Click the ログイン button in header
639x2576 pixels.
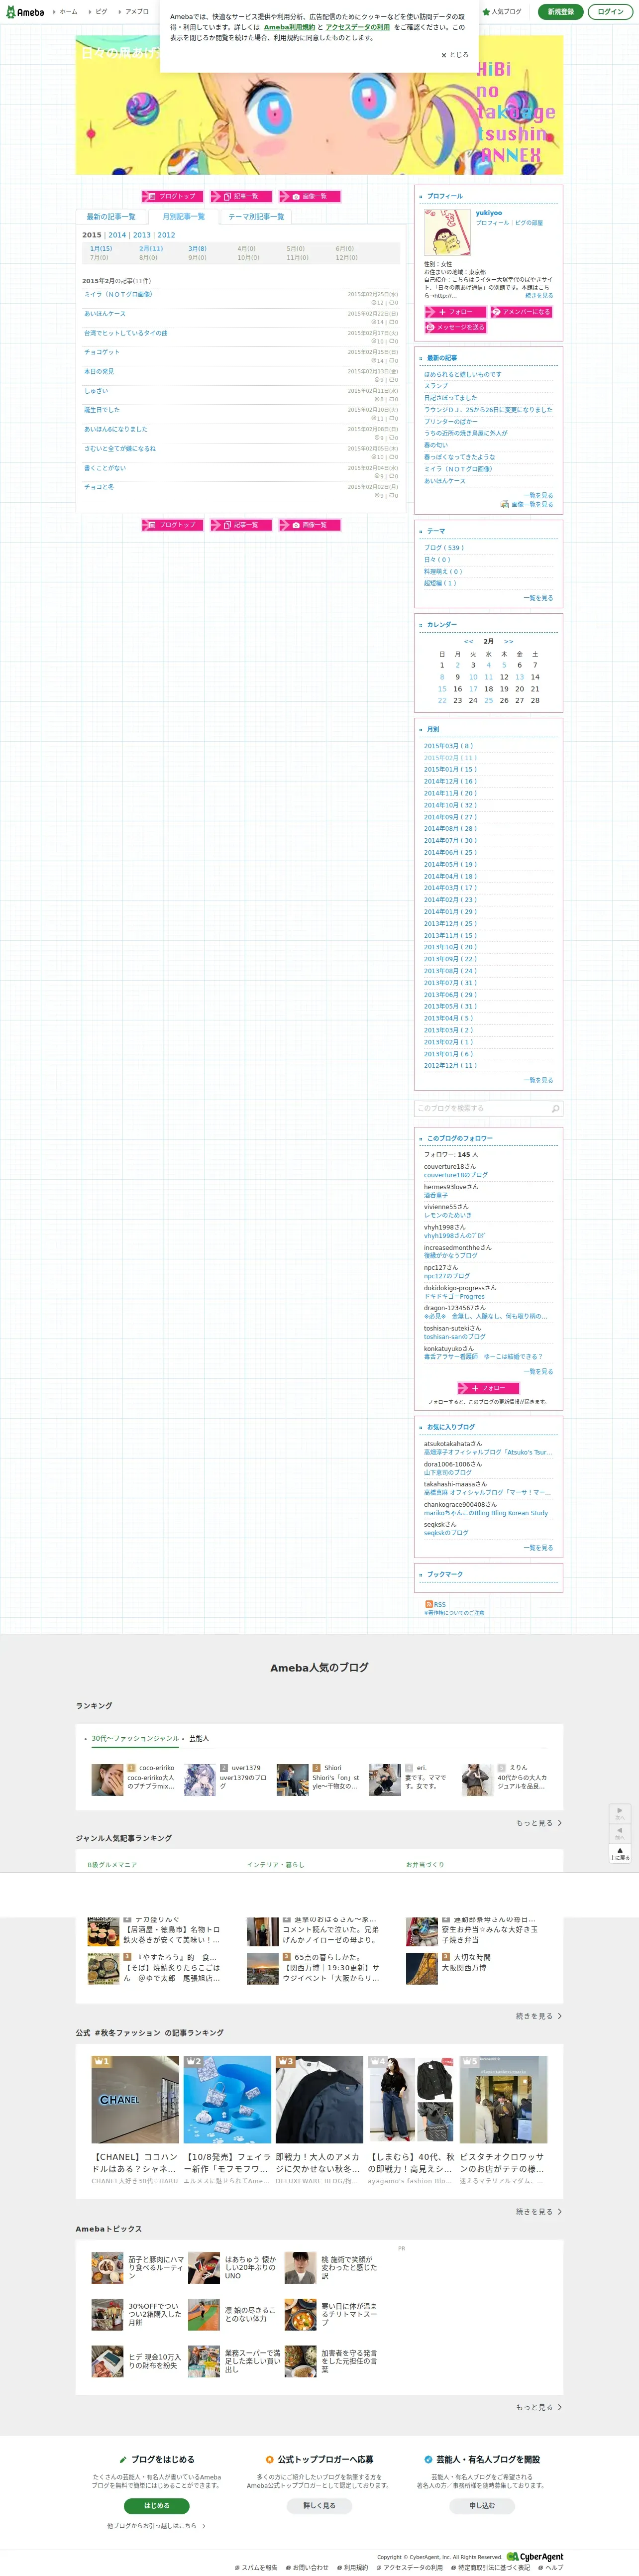[x=610, y=12]
